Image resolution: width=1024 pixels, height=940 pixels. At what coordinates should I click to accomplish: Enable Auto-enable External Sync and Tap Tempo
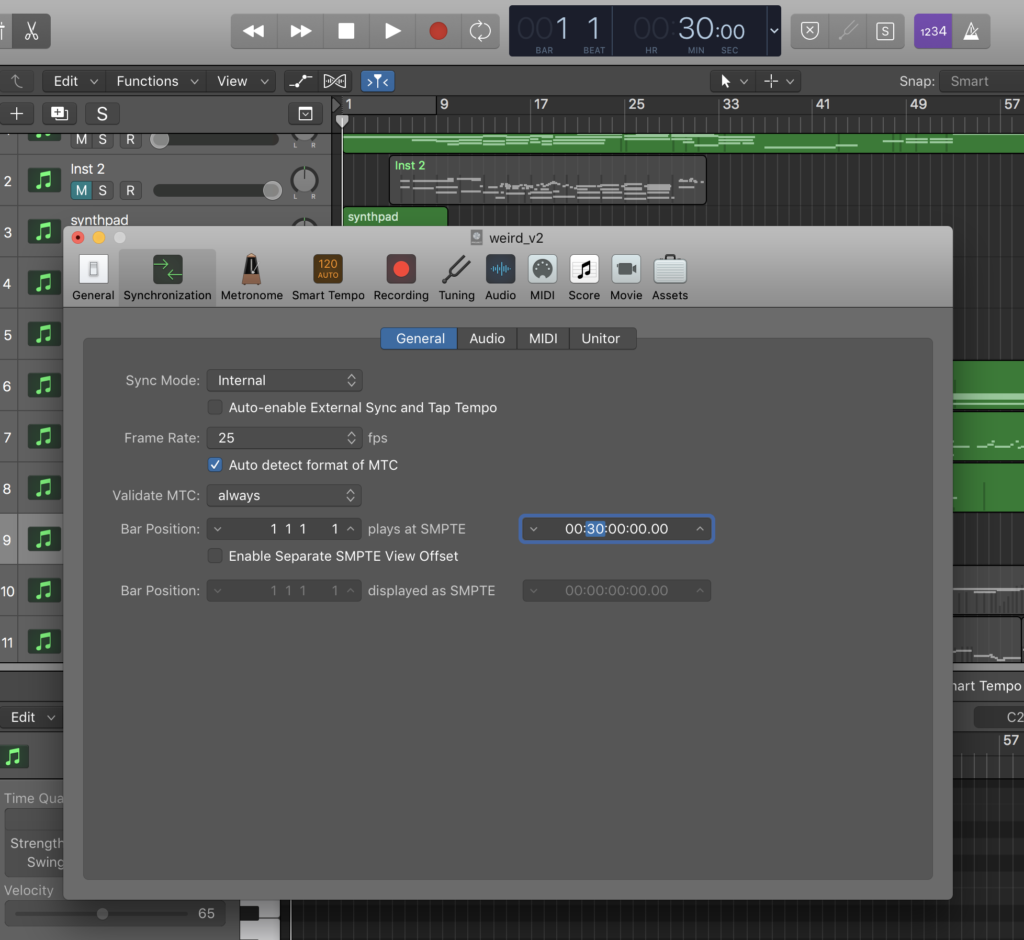coord(215,408)
